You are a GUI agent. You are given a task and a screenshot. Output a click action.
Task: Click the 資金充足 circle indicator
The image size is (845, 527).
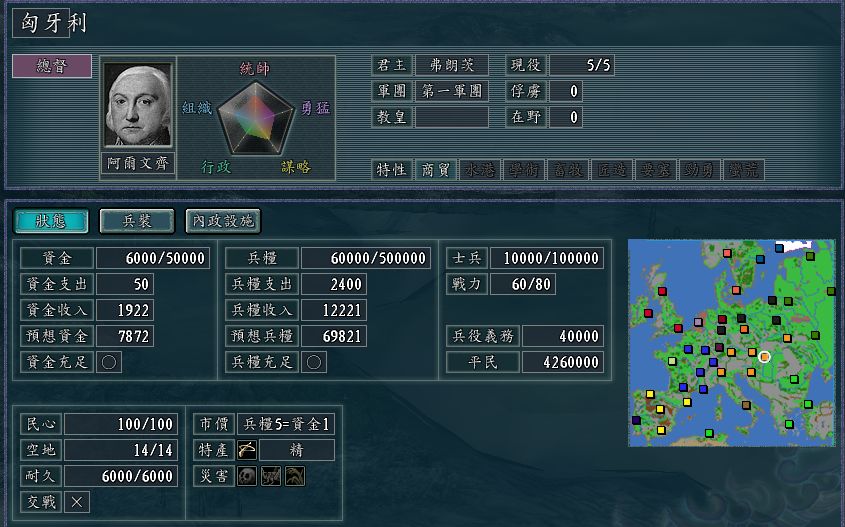click(x=109, y=362)
